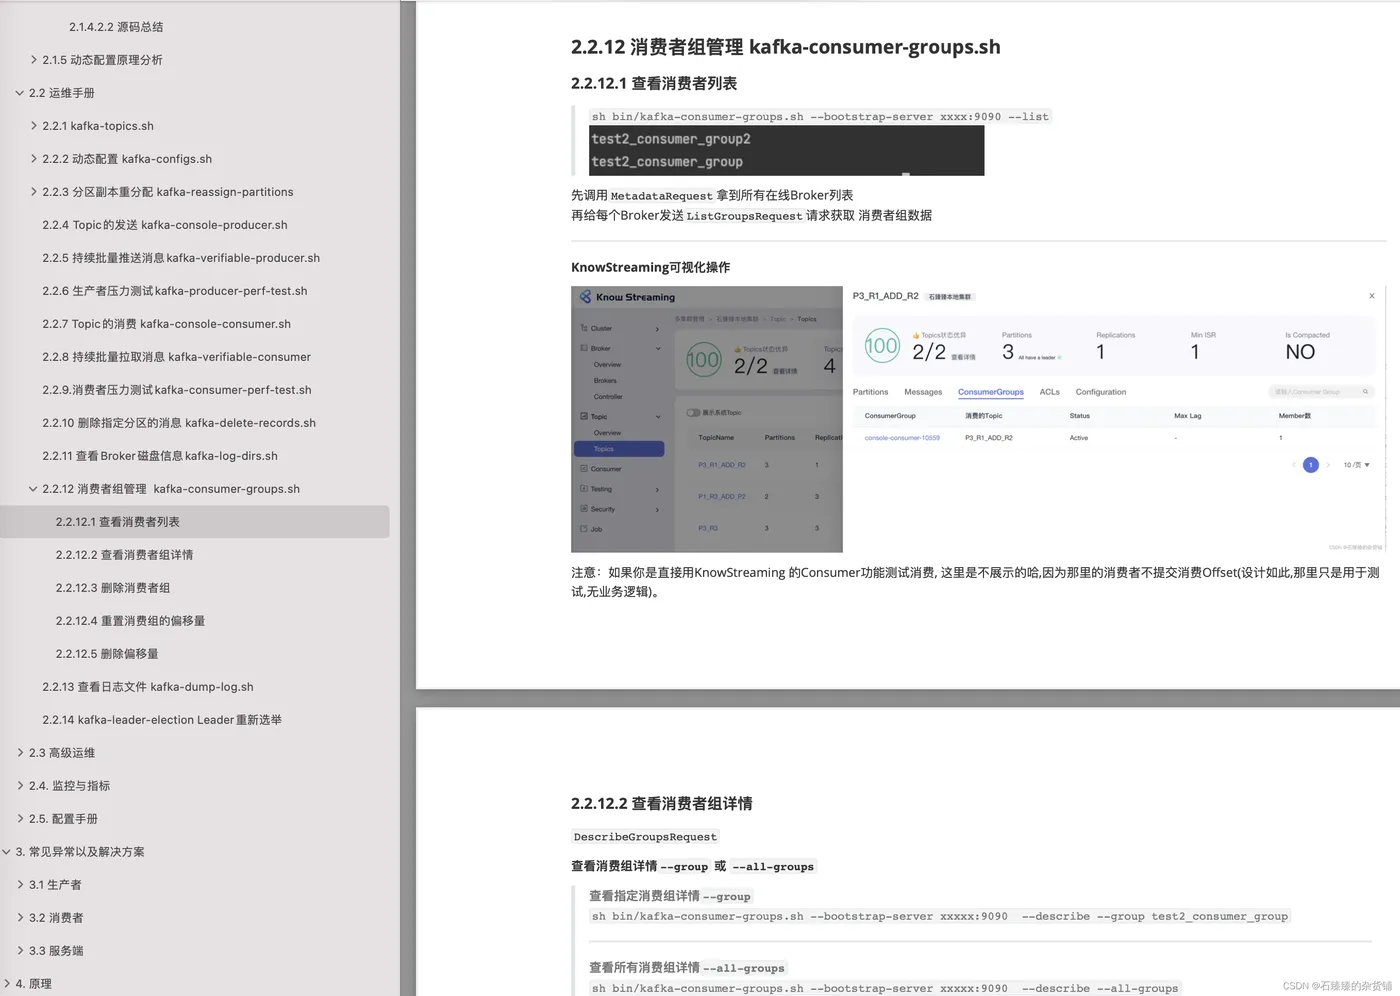Screen dimensions: 1400x996
Task: Click the test2_consumer_group terminal output image
Action: coord(787,151)
